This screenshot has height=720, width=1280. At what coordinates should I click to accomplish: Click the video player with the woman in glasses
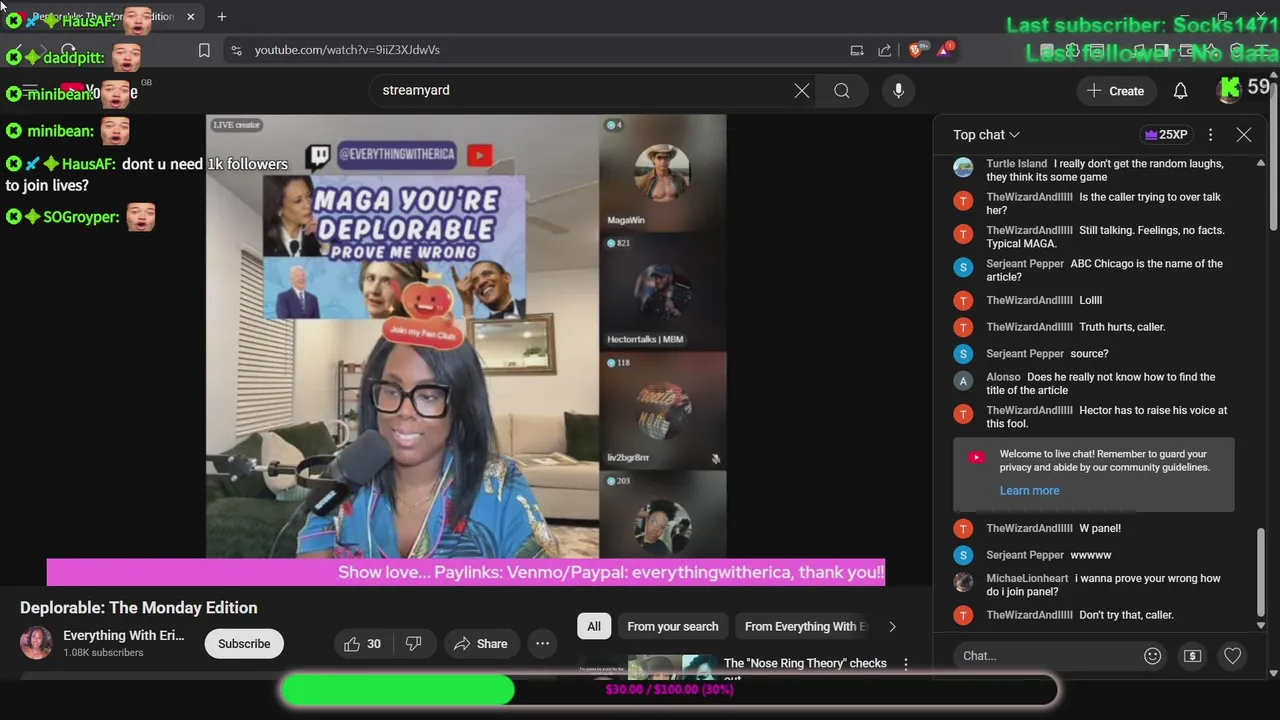[x=466, y=336]
